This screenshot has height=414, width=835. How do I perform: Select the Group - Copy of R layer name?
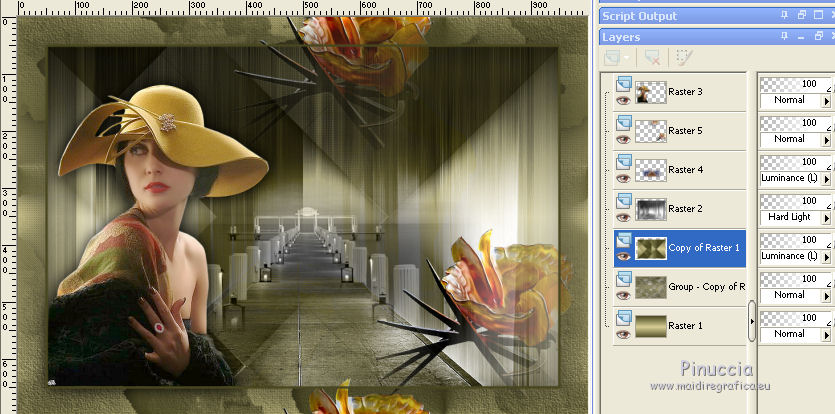[x=706, y=287]
